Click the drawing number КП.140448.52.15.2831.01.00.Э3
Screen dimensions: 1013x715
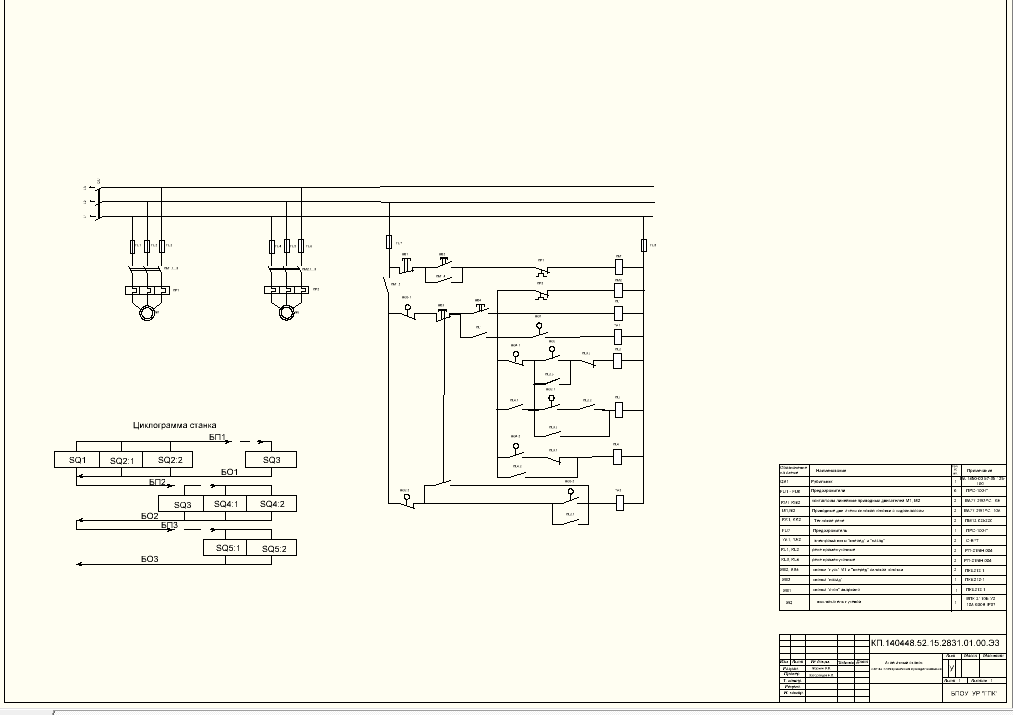(935, 643)
